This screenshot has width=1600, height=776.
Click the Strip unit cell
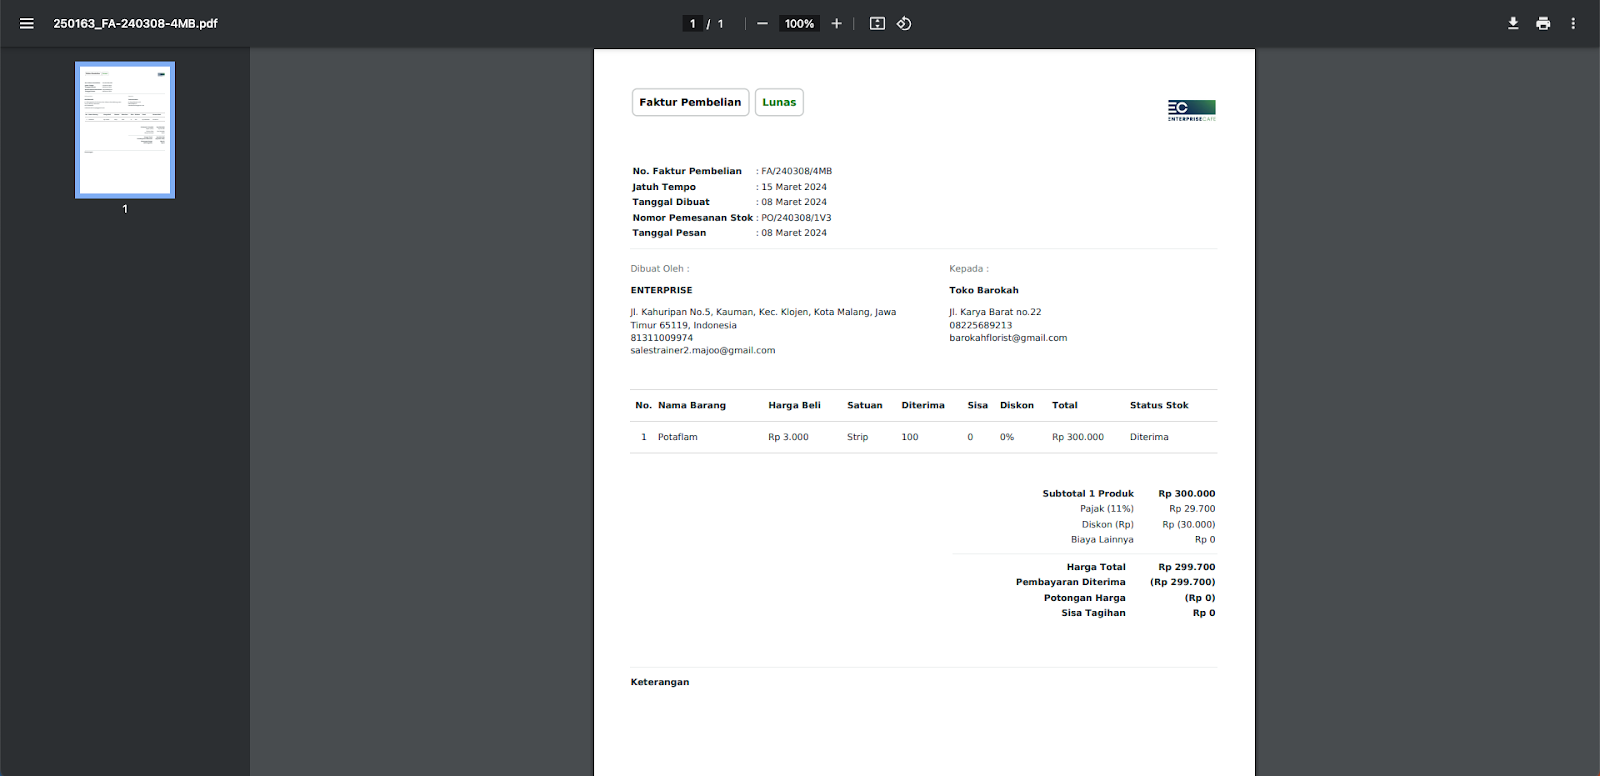point(858,437)
